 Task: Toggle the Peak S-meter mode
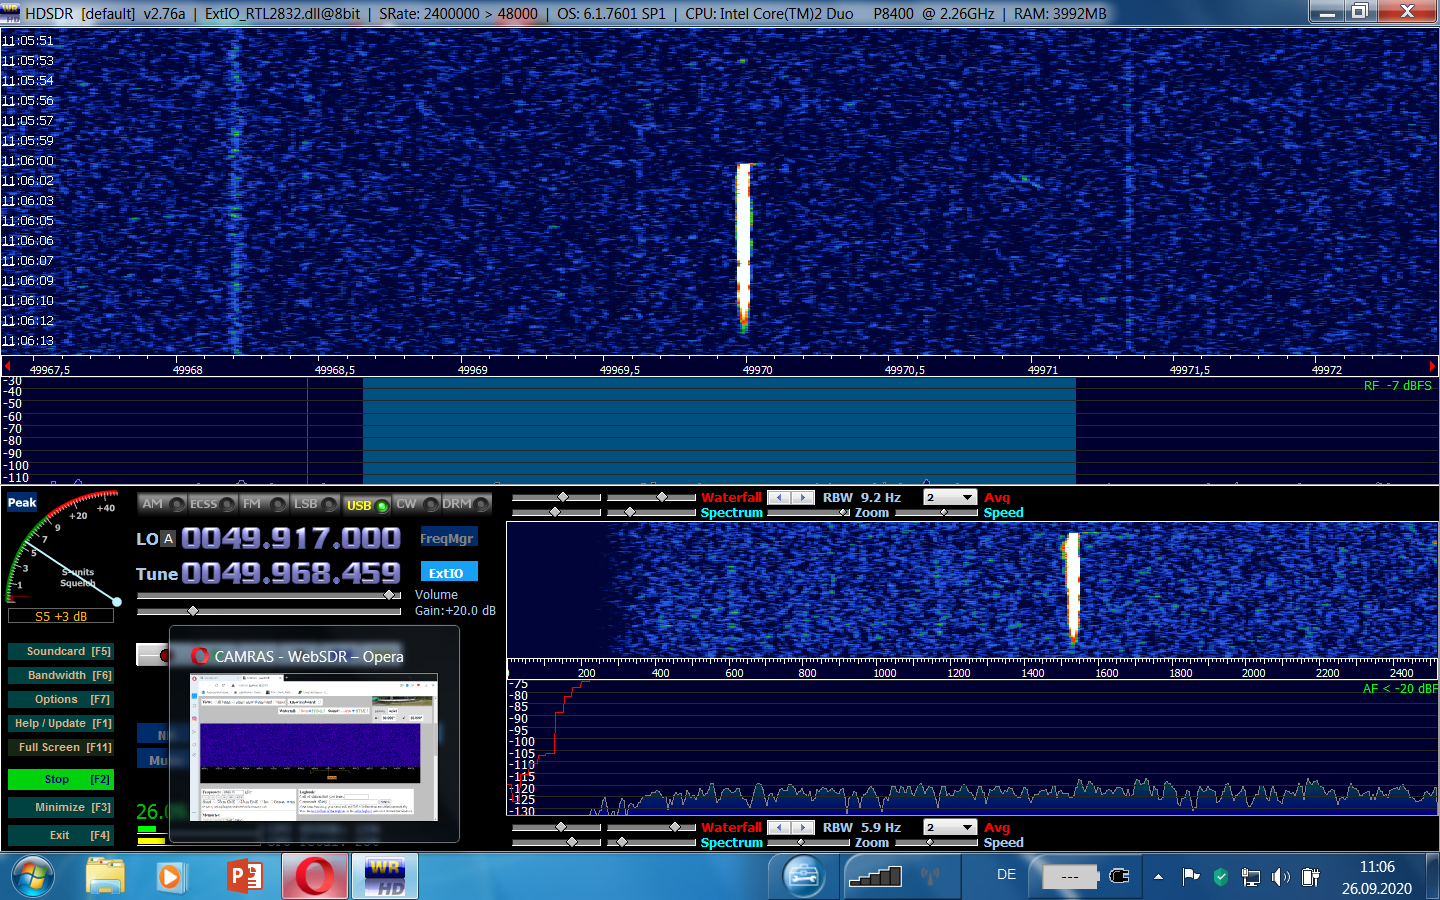pyautogui.click(x=22, y=503)
